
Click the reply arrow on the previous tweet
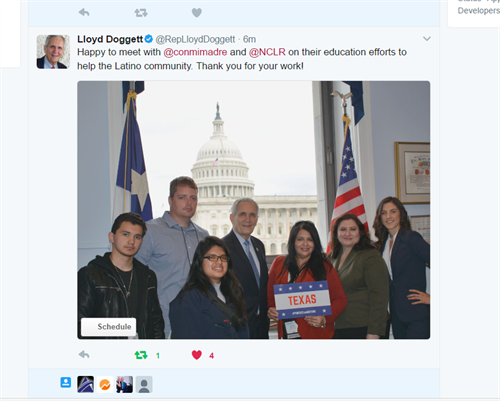pos(84,13)
